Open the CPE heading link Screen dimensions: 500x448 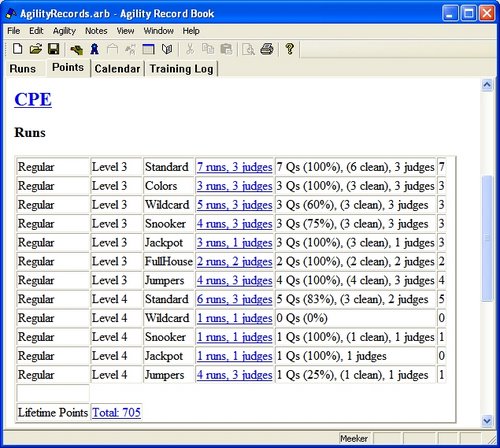point(33,99)
